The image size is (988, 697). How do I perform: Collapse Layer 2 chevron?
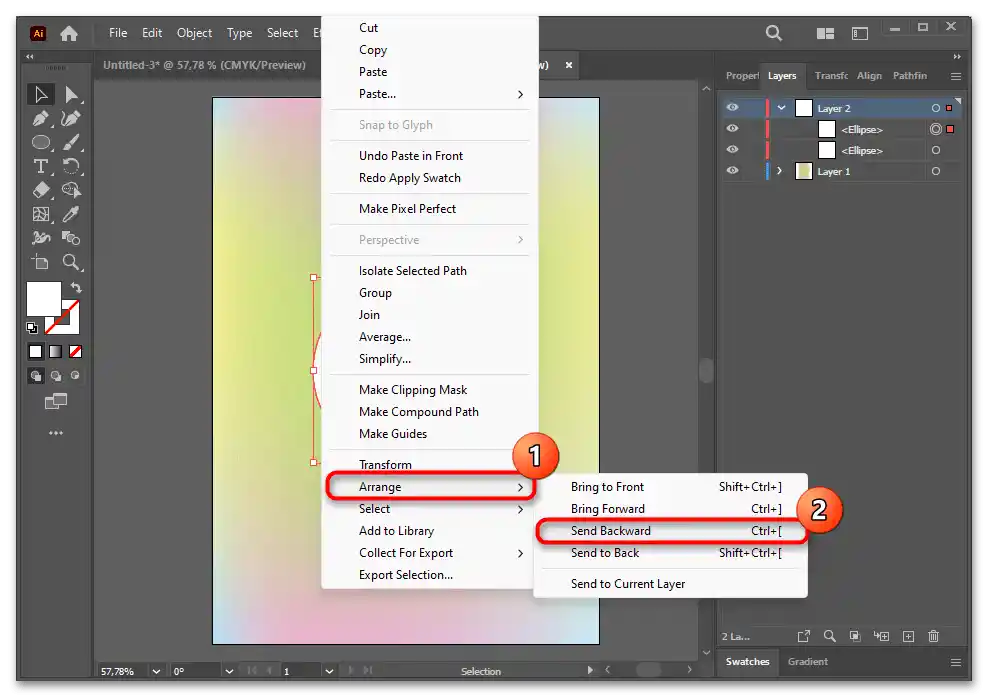(781, 108)
